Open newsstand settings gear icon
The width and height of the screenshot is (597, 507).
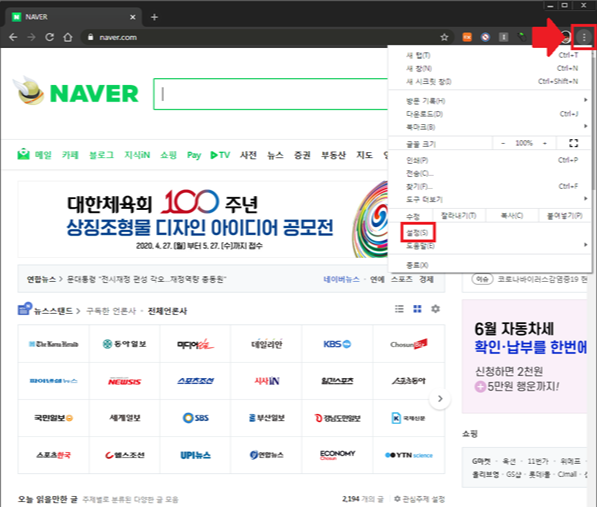[x=436, y=309]
